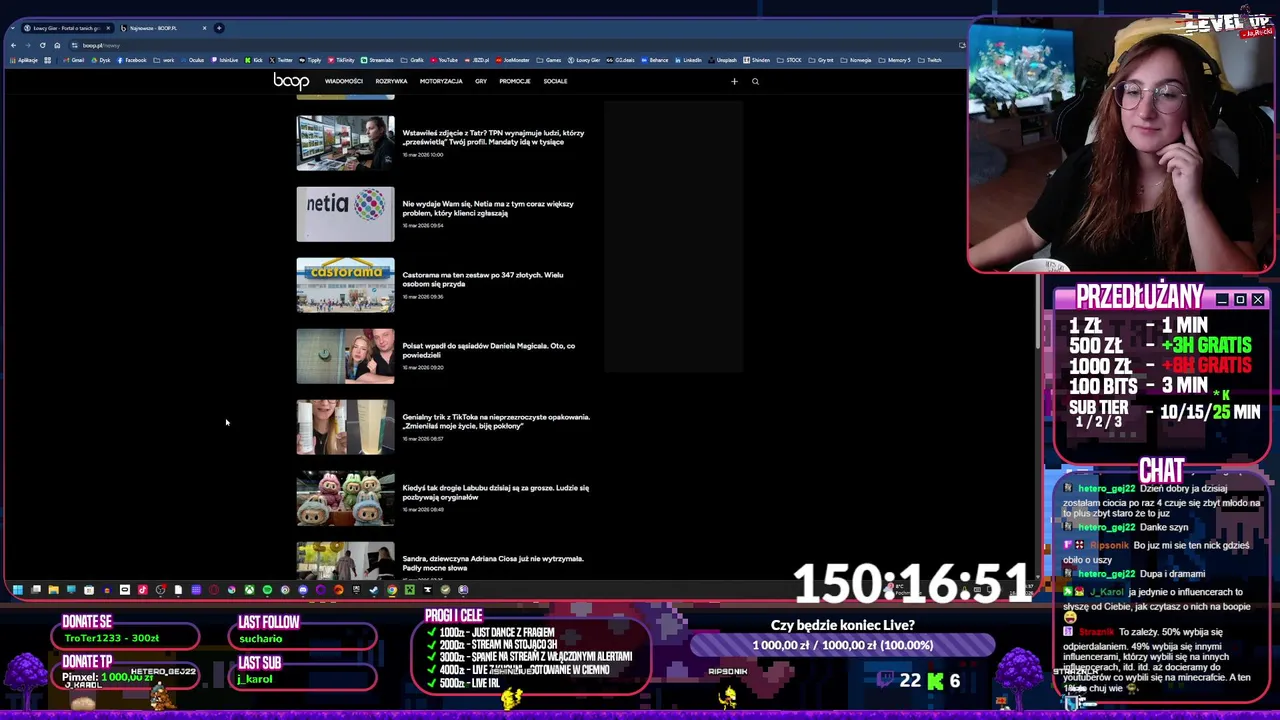Close the Najnowsze BOOP.PL tab
This screenshot has width=1280, height=720.
[x=204, y=28]
